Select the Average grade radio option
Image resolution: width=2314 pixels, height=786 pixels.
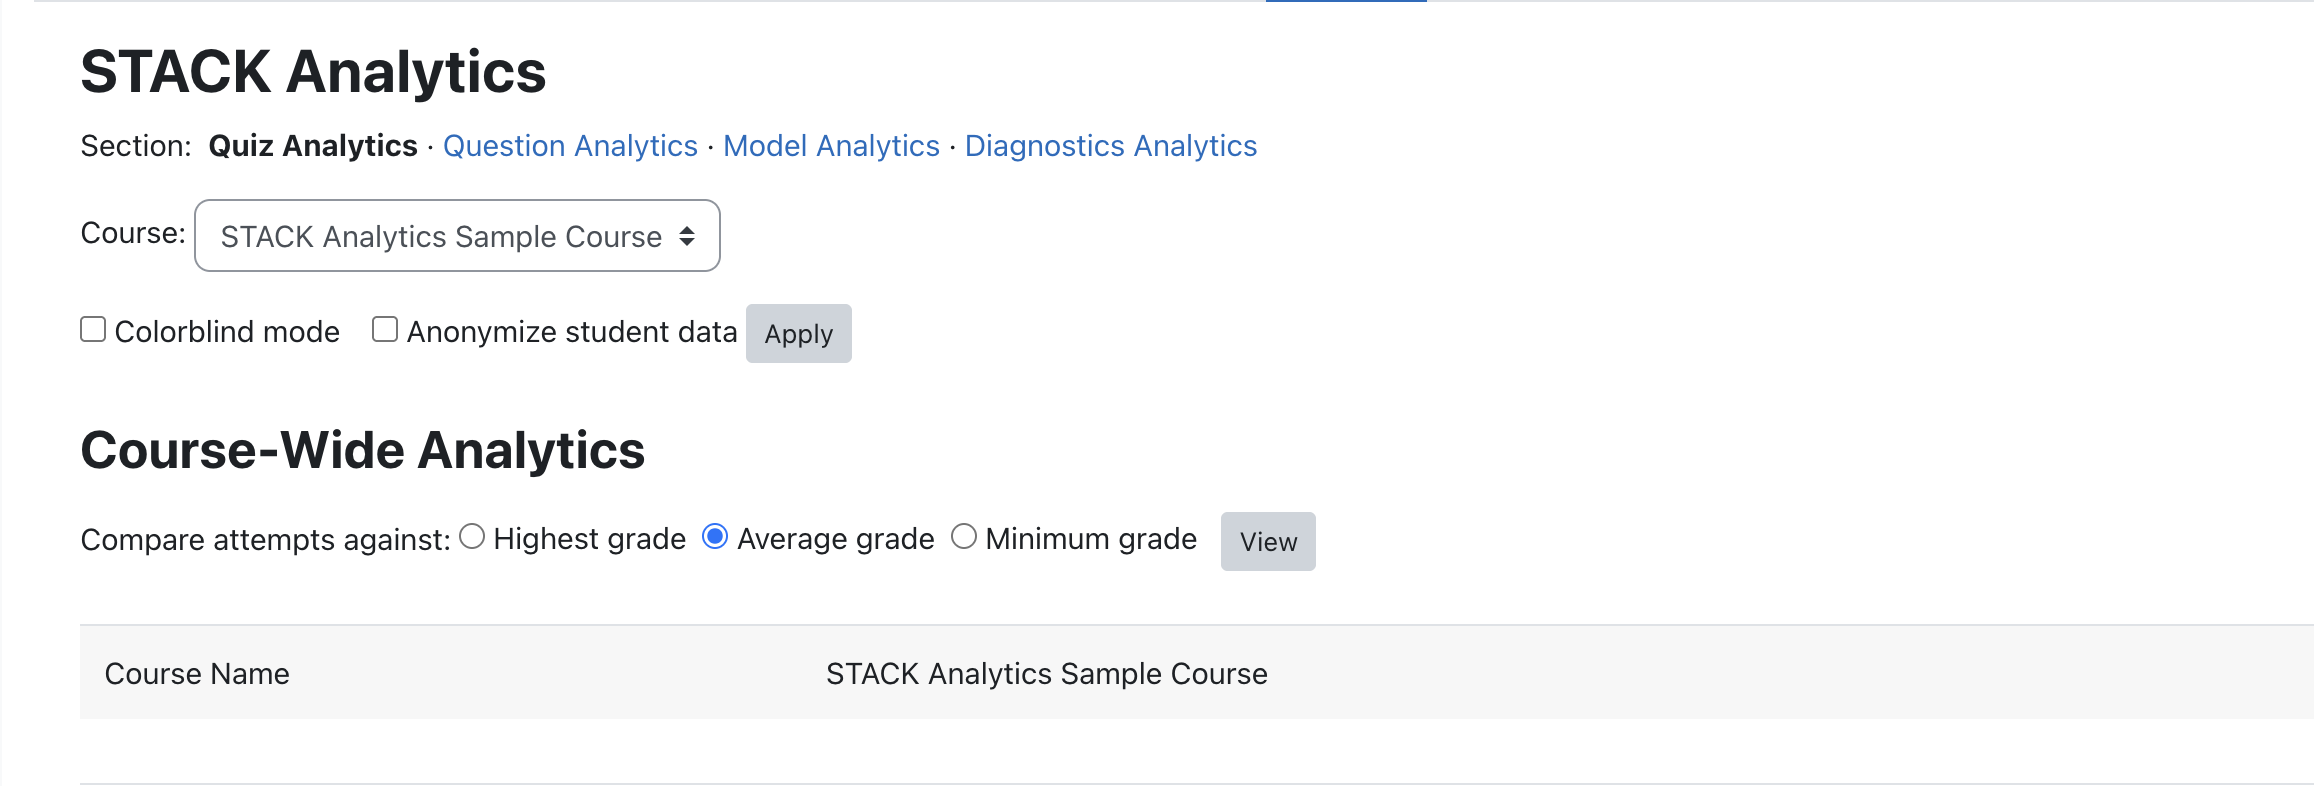point(715,537)
